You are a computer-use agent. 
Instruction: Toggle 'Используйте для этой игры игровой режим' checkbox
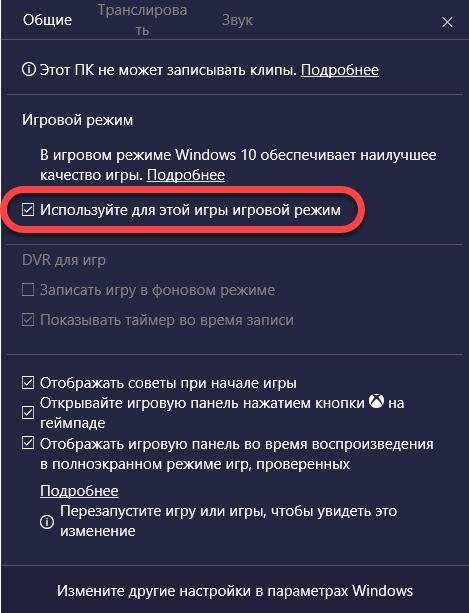tap(28, 210)
